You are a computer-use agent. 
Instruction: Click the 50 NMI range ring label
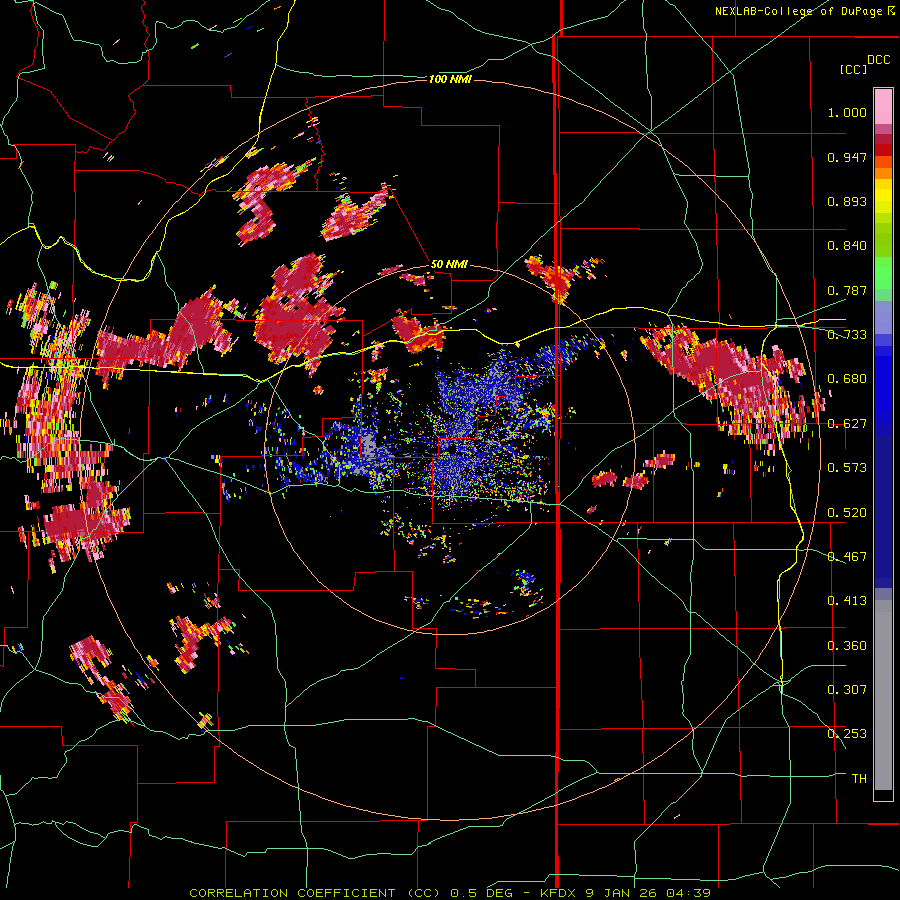pos(449,265)
